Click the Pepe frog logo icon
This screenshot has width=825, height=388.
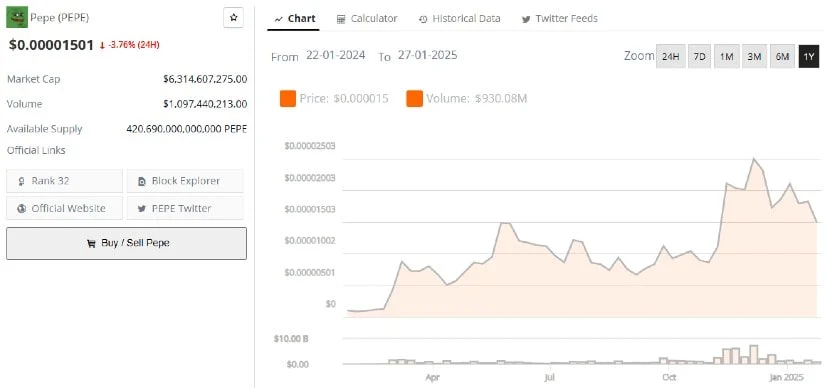pyautogui.click(x=17, y=17)
